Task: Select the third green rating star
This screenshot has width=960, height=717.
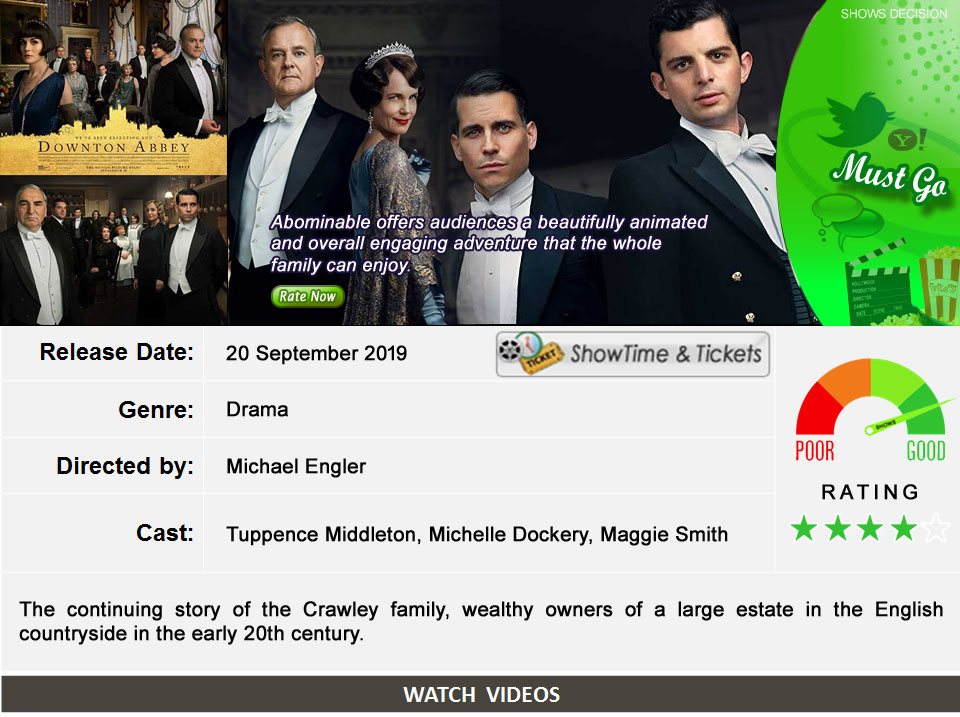Action: [870, 528]
